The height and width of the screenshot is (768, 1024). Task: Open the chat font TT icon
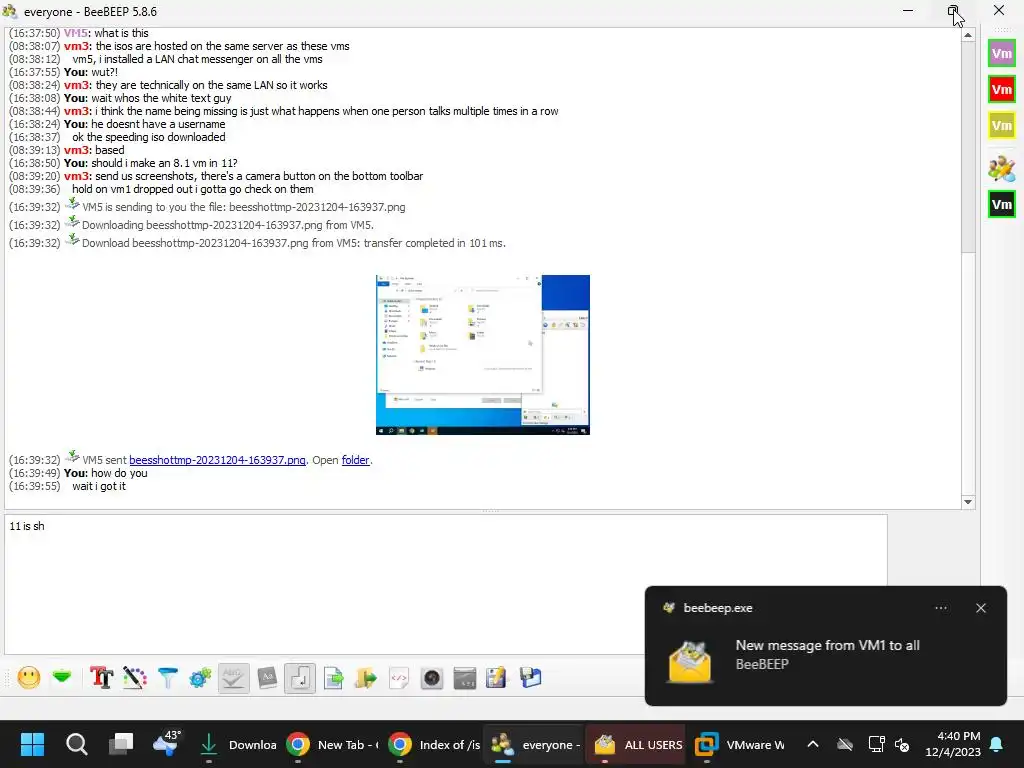[x=101, y=678]
